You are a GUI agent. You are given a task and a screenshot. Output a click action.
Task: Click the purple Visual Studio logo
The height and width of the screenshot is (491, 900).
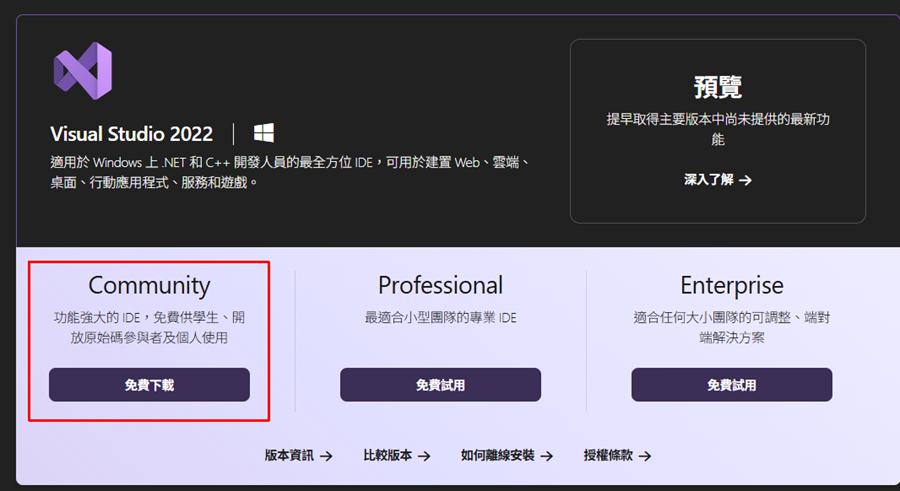[x=82, y=70]
